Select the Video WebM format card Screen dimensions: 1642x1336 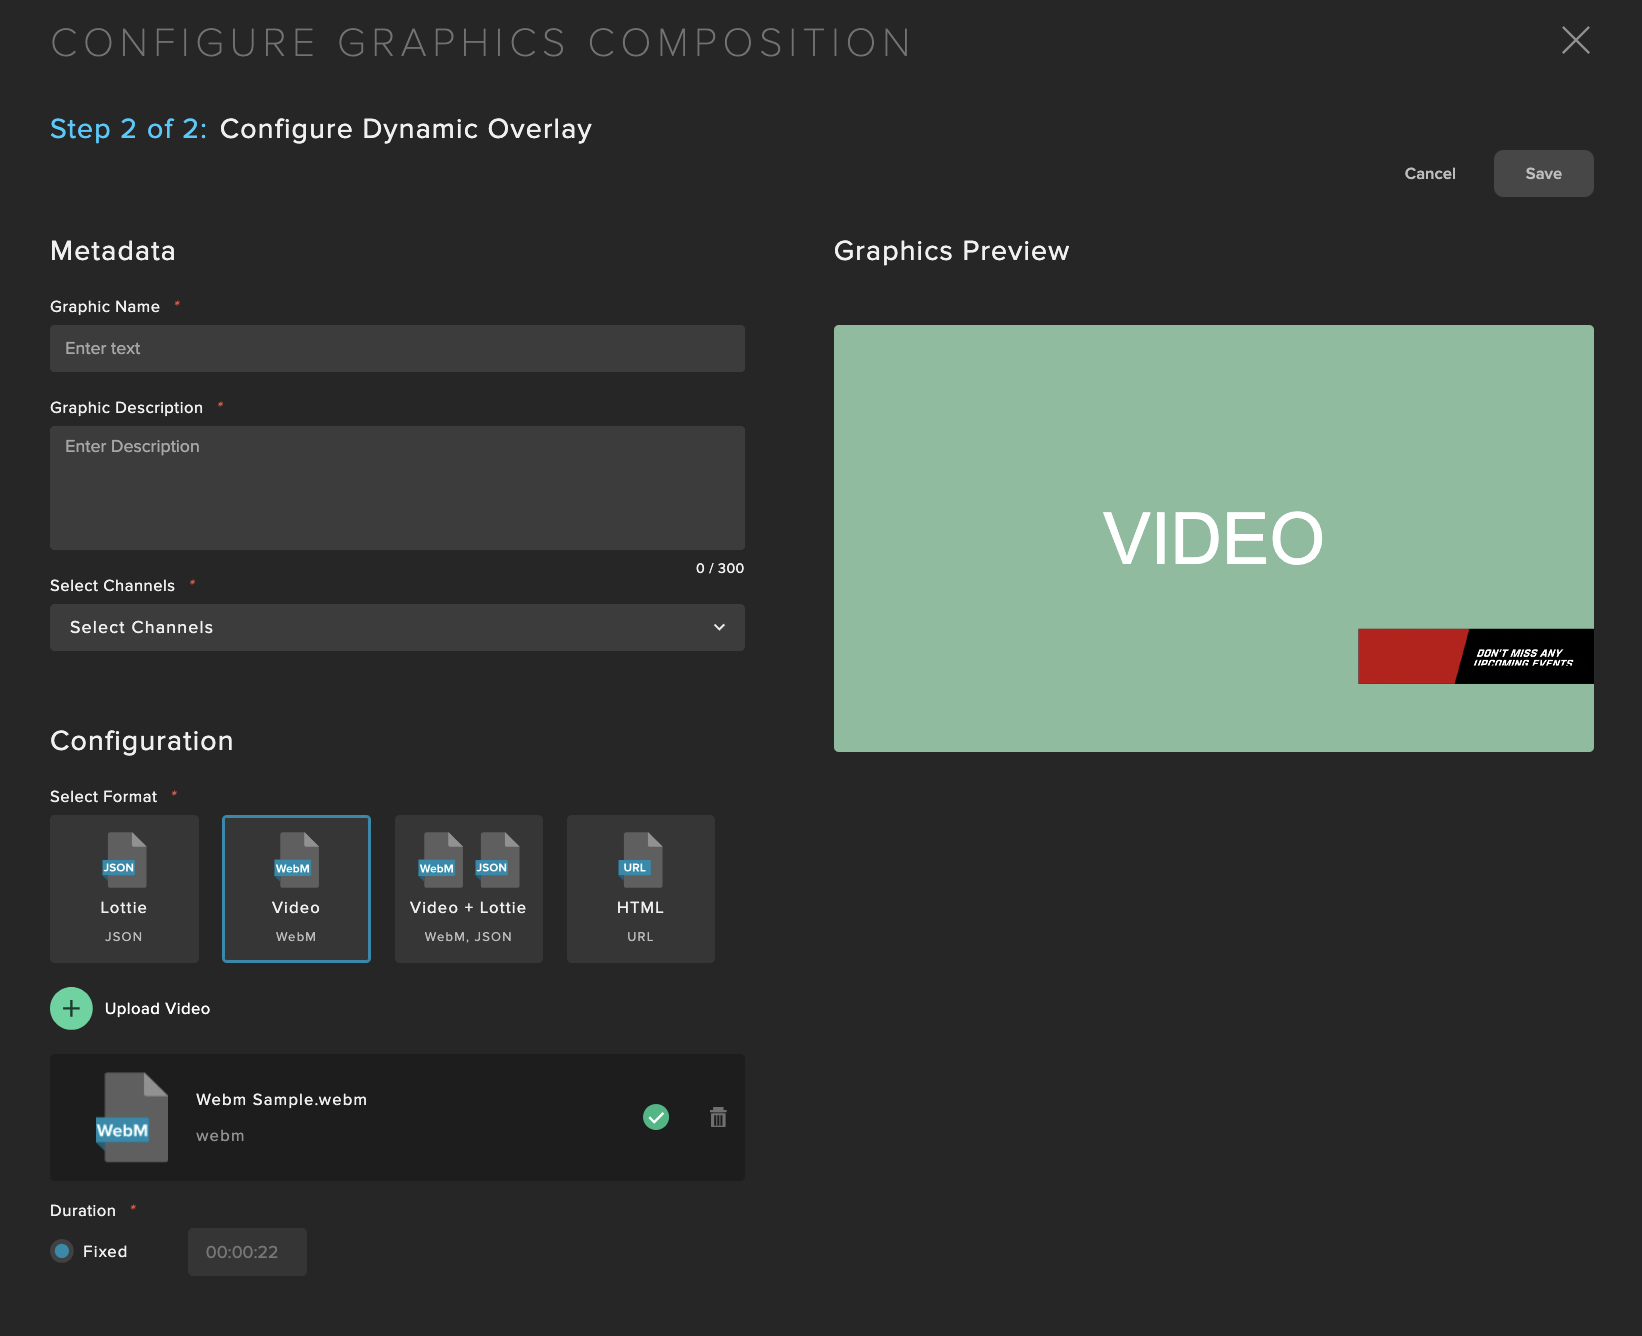click(296, 888)
